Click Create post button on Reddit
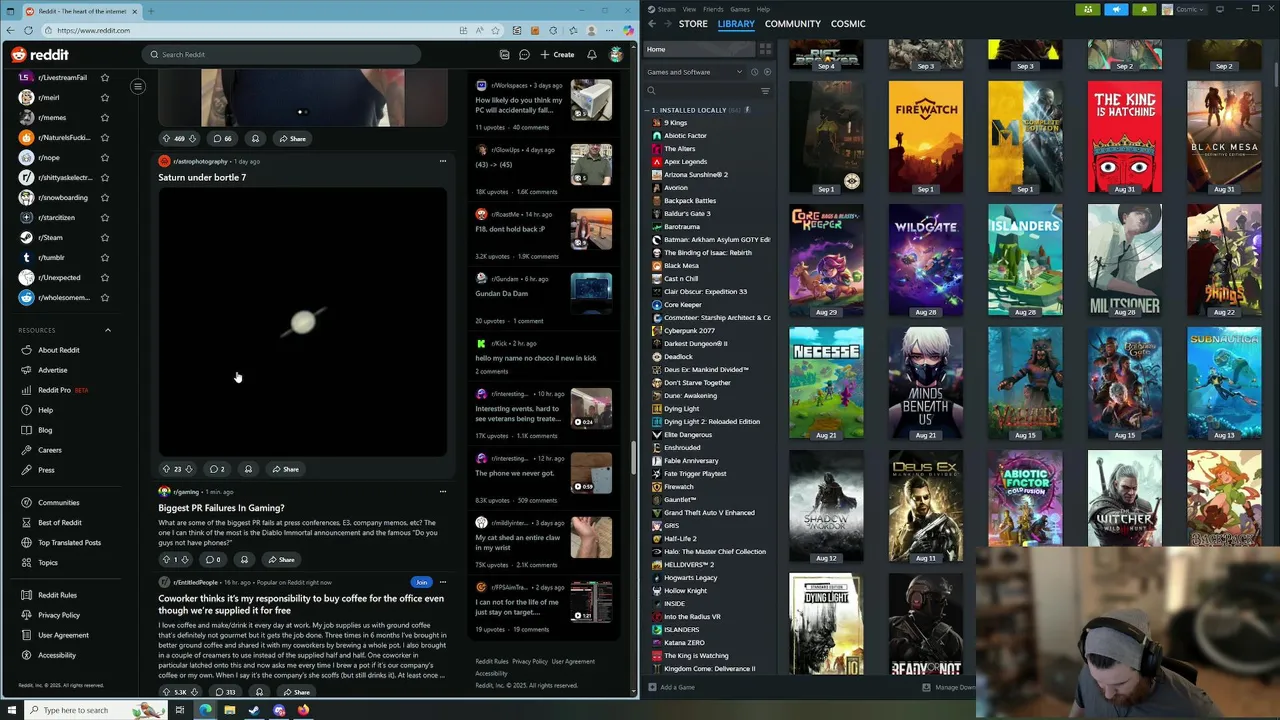Screen dimensions: 1280x720 click(557, 55)
